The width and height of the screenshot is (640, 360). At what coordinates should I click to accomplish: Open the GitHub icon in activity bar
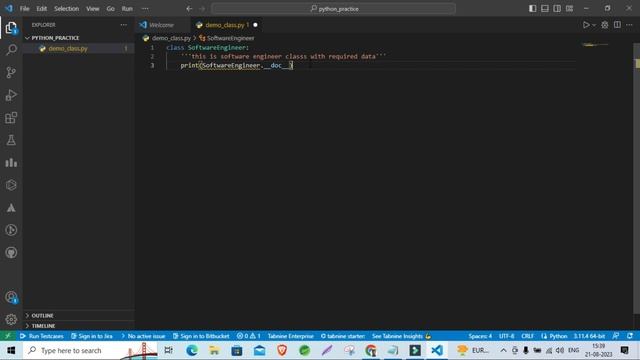[x=11, y=253]
